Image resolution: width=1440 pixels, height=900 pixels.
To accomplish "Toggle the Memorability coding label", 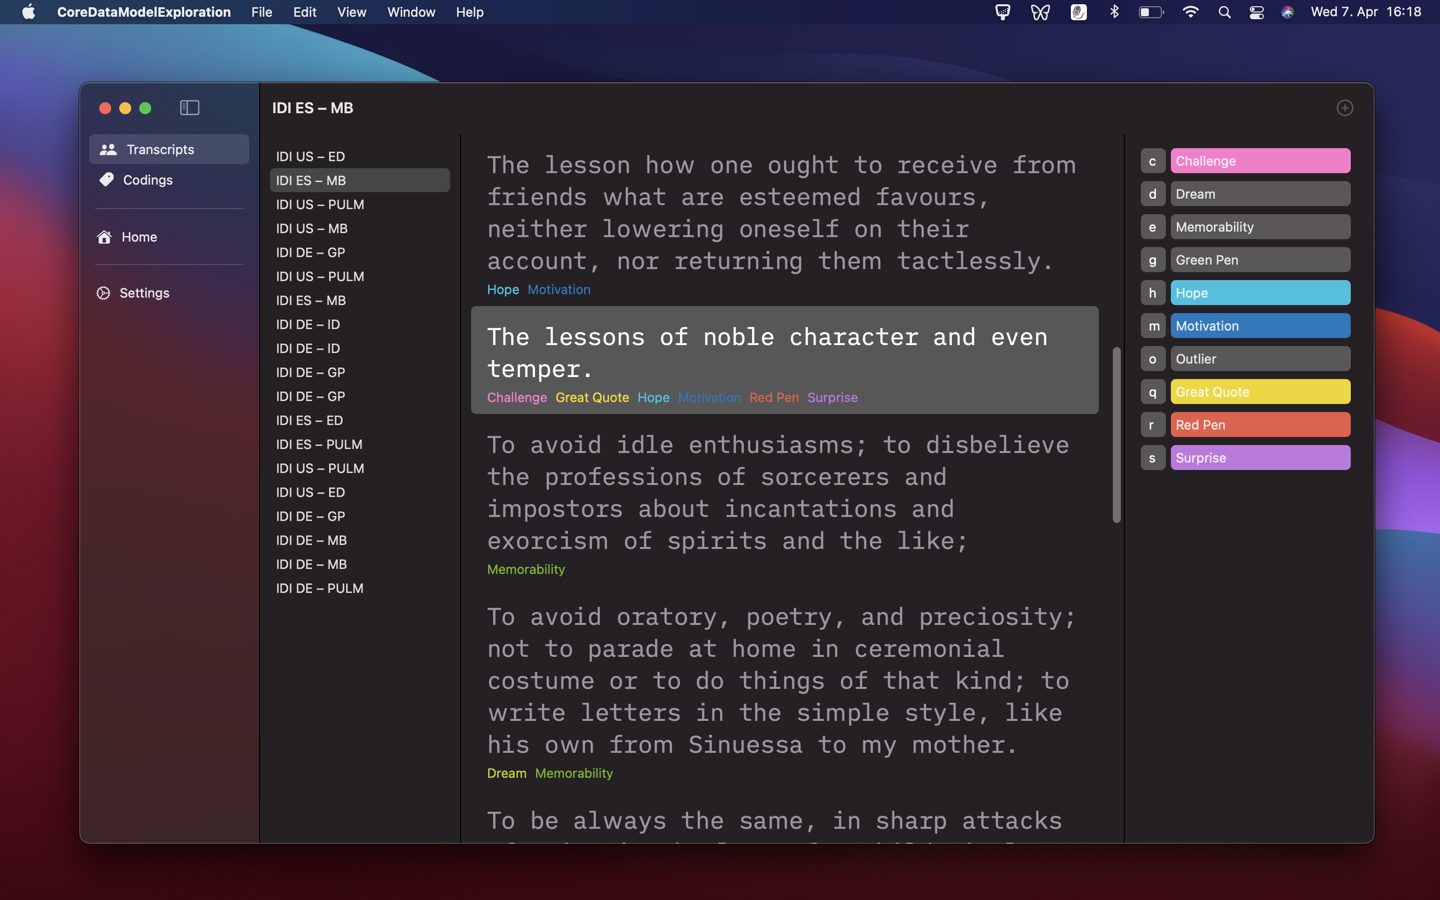I will (x=1260, y=227).
